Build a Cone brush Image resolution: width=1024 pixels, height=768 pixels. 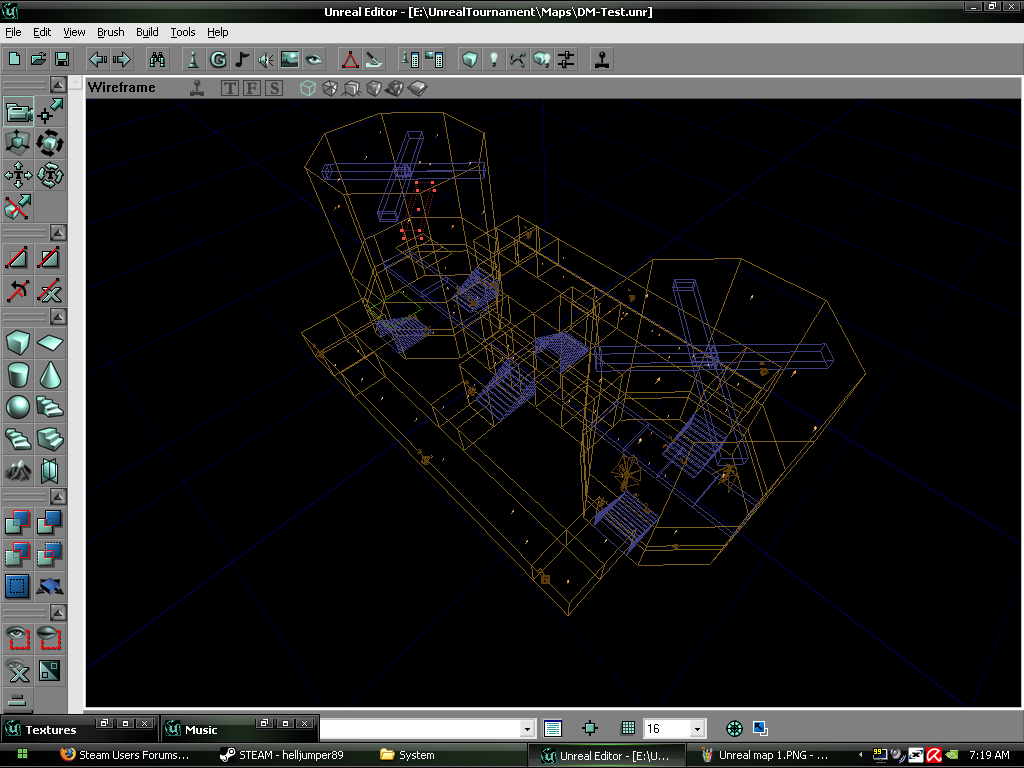pos(50,375)
